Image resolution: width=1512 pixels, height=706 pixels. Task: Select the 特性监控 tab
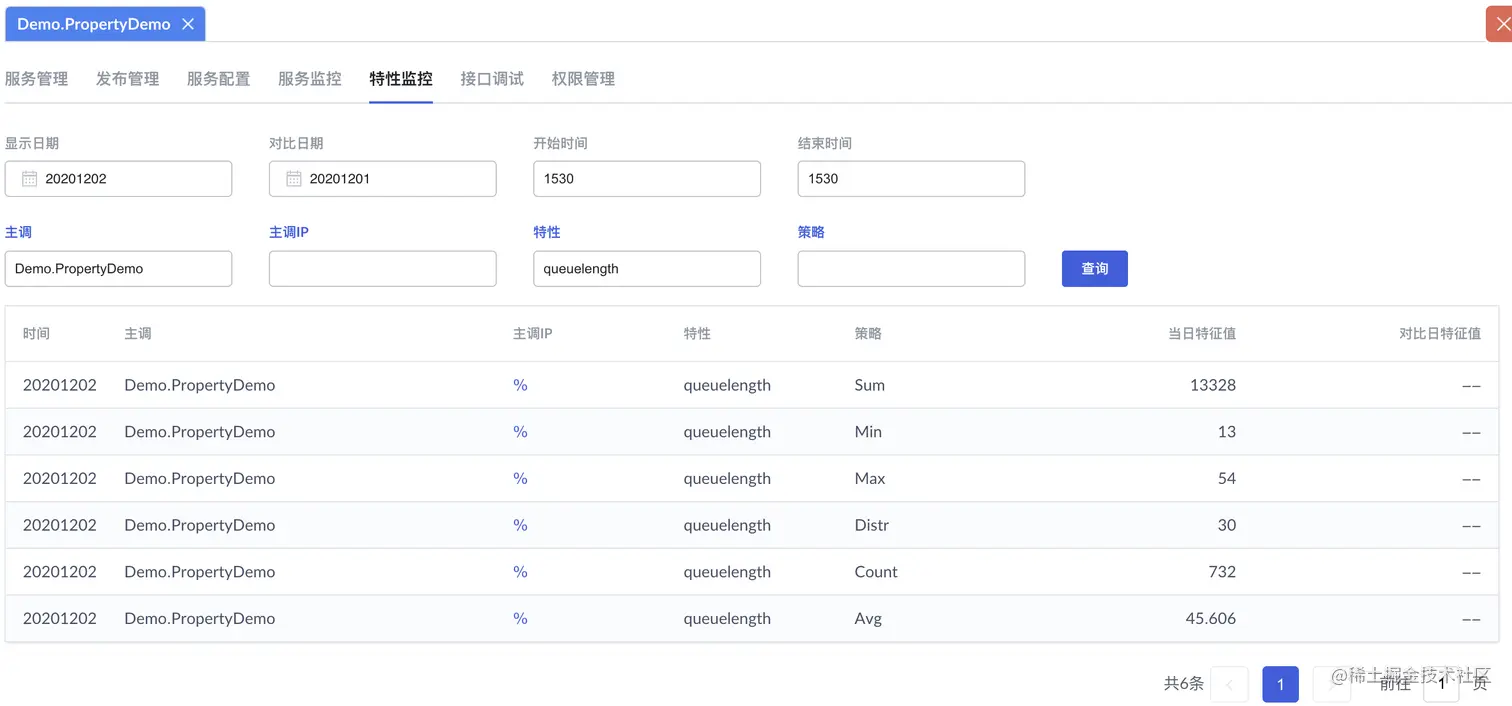click(x=401, y=79)
